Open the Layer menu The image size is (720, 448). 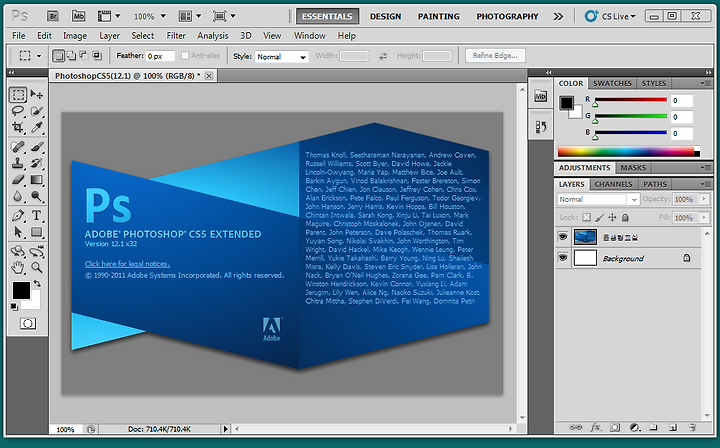coord(109,35)
